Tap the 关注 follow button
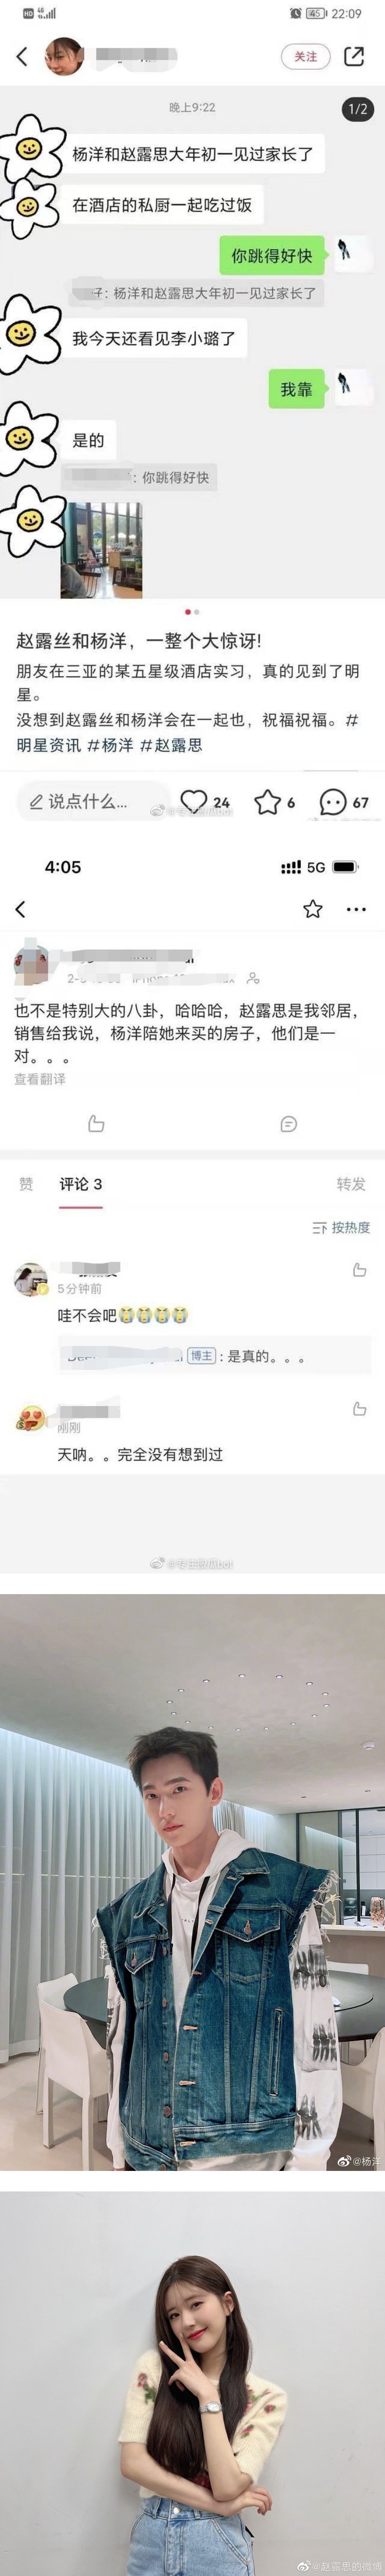This screenshot has width=385, height=2576. [x=305, y=56]
